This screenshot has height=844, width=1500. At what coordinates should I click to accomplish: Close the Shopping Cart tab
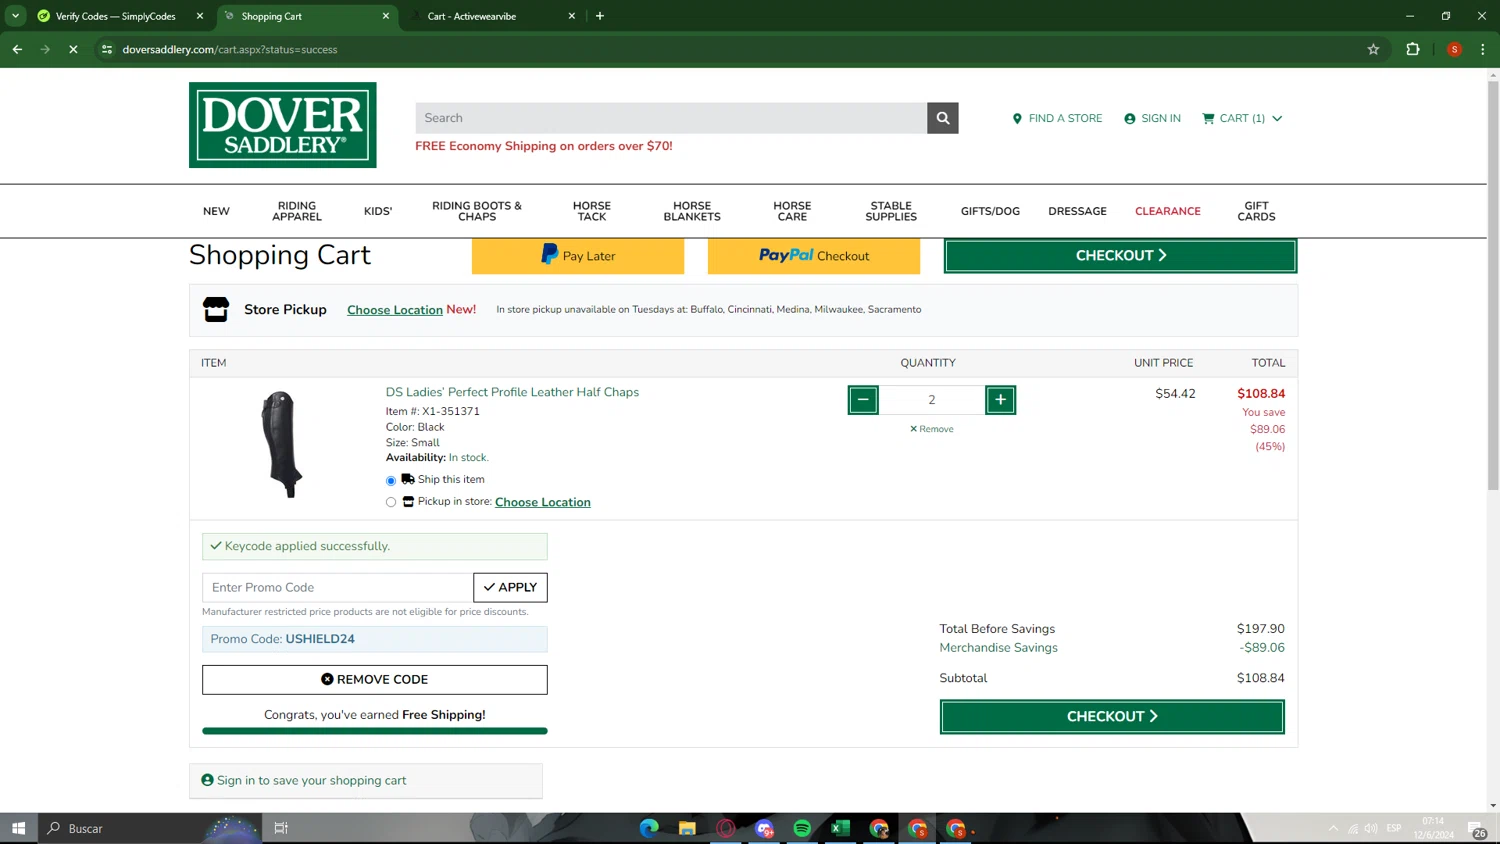click(x=386, y=16)
